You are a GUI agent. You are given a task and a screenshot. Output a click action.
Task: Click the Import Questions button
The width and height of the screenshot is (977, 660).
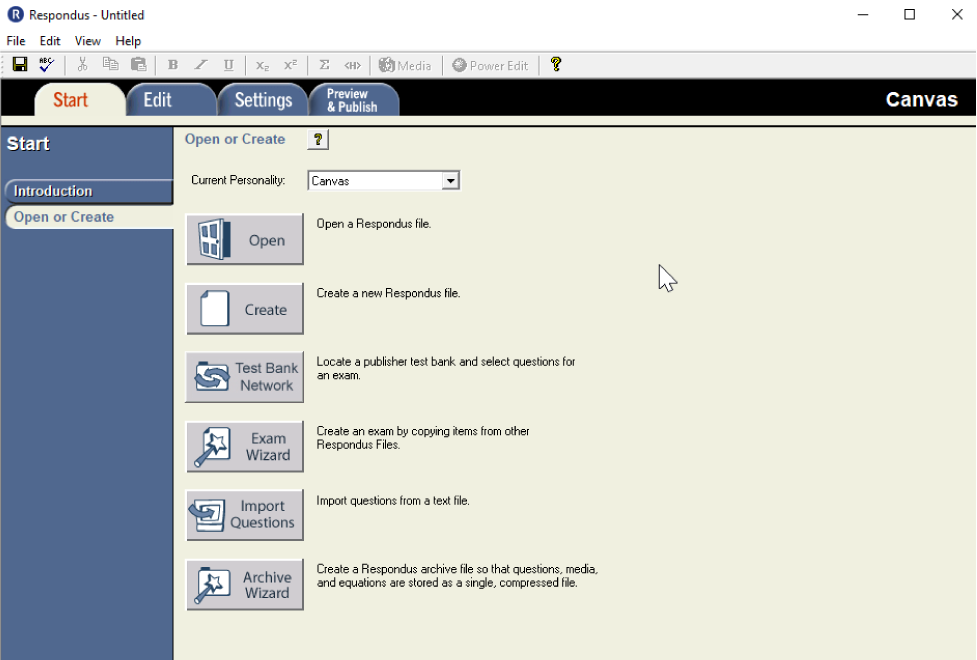point(245,515)
